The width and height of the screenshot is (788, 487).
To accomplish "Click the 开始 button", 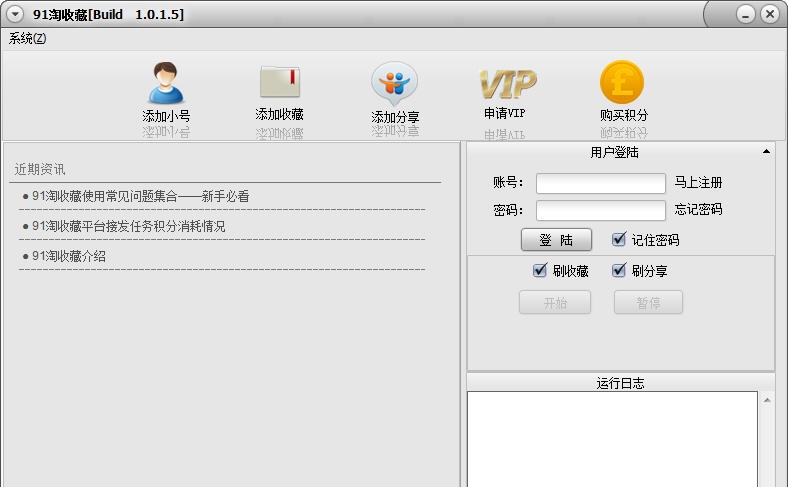I will pos(555,303).
